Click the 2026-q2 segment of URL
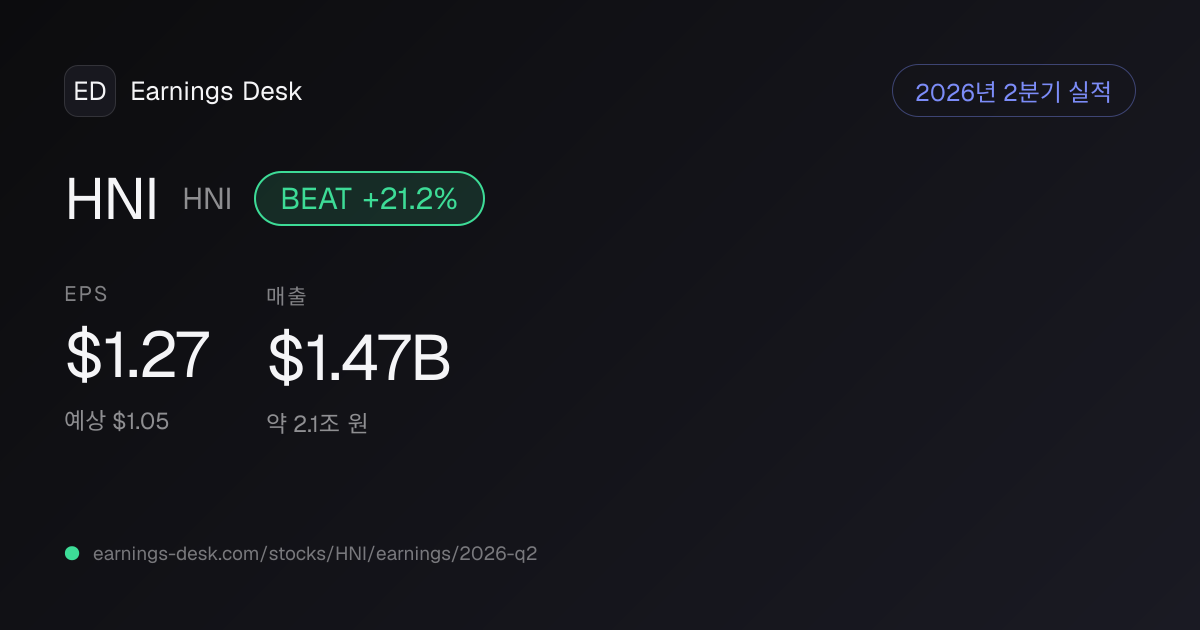Screen dimensions: 1200x630 pyautogui.click(x=500, y=553)
